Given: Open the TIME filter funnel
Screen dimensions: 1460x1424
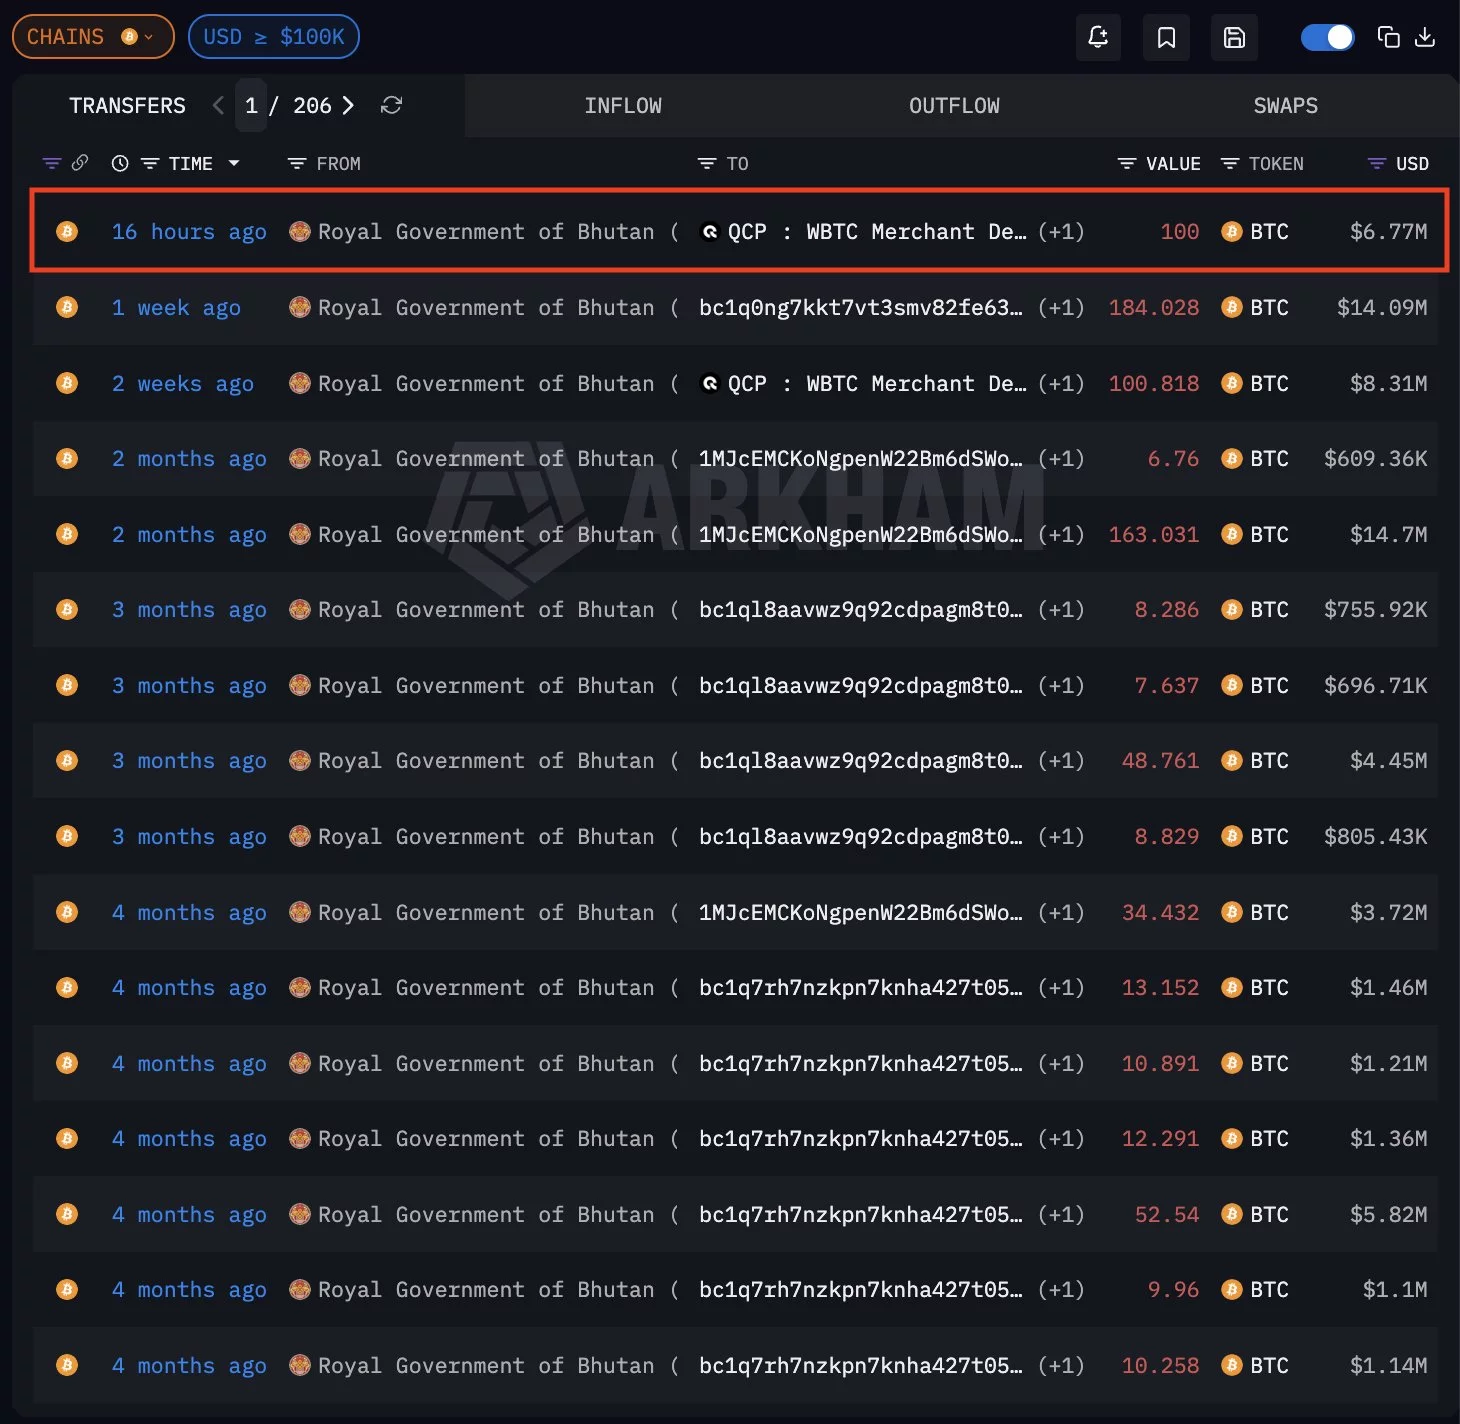Looking at the screenshot, I should 150,163.
